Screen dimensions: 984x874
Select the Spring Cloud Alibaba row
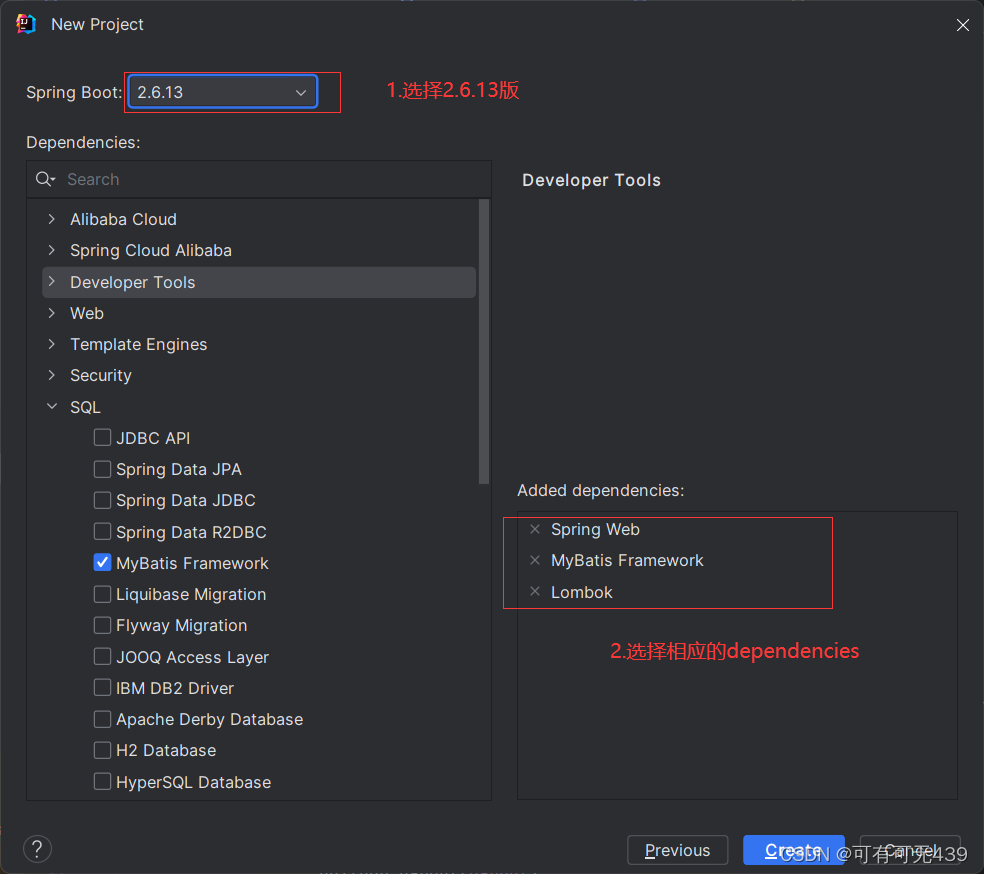(x=259, y=250)
